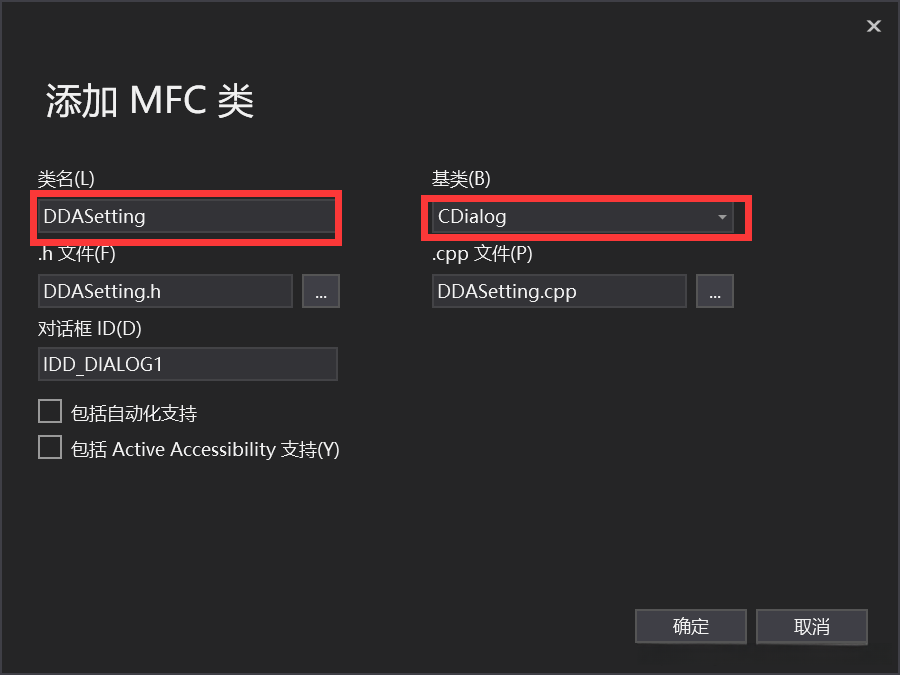The height and width of the screenshot is (675, 900).
Task: Click the 包括自动化支持 label text
Action: click(134, 413)
